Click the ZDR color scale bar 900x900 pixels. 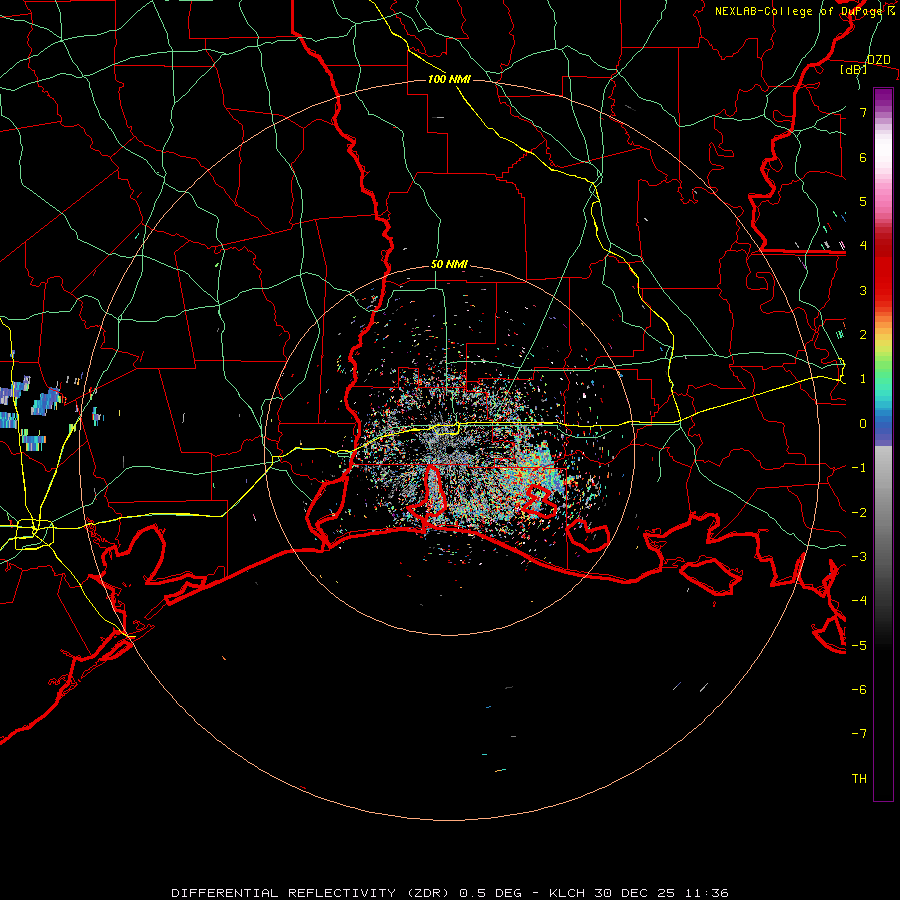coord(883,444)
